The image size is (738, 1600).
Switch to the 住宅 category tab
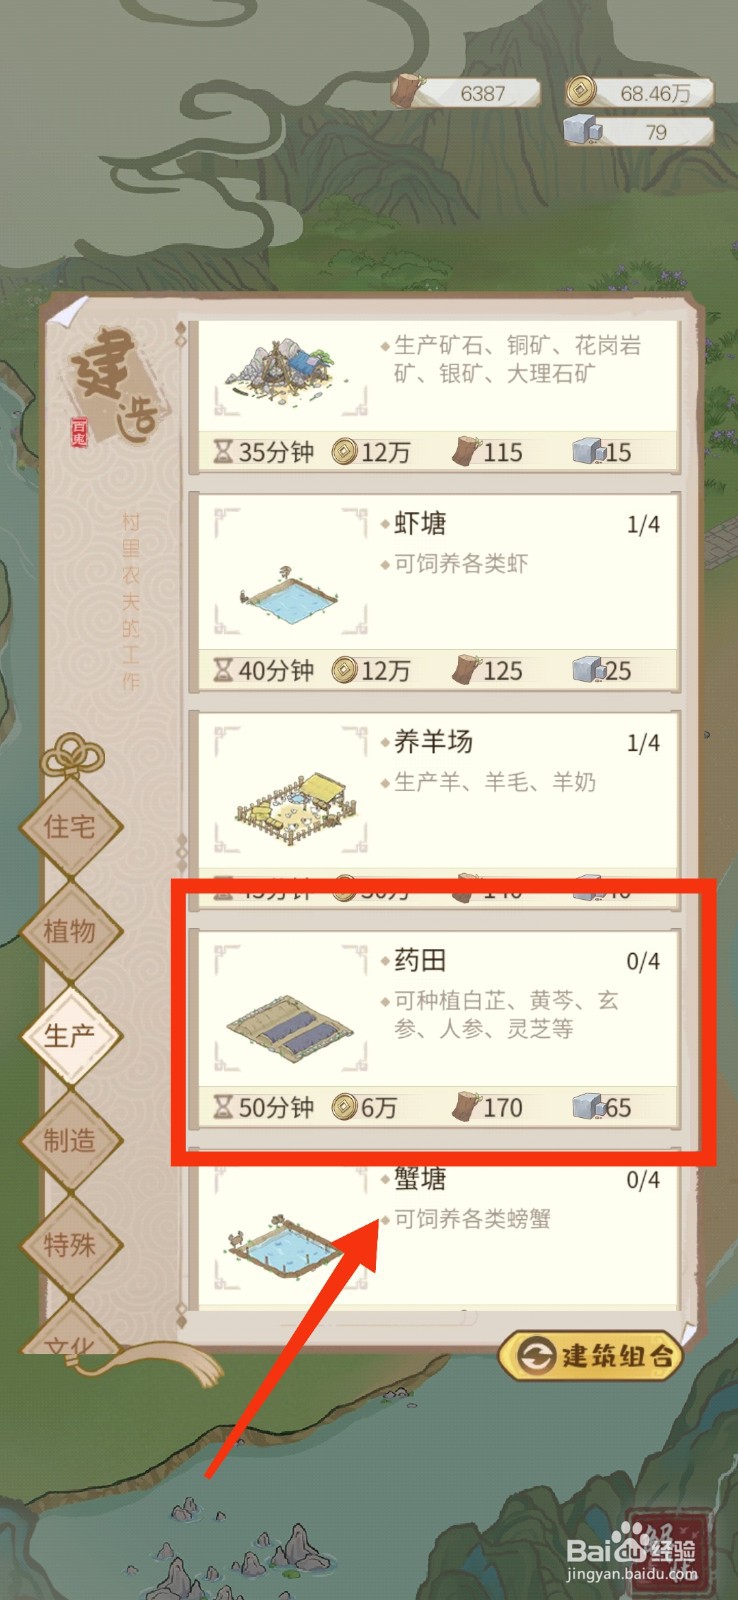[70, 826]
